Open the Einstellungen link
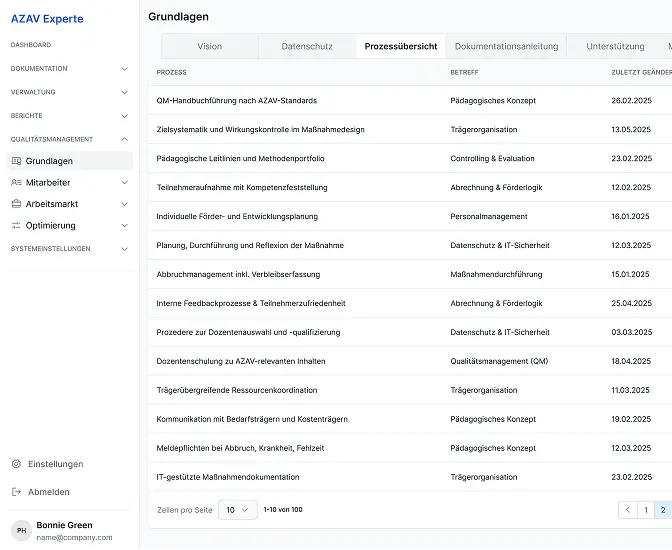This screenshot has height=550, width=672. coord(55,464)
